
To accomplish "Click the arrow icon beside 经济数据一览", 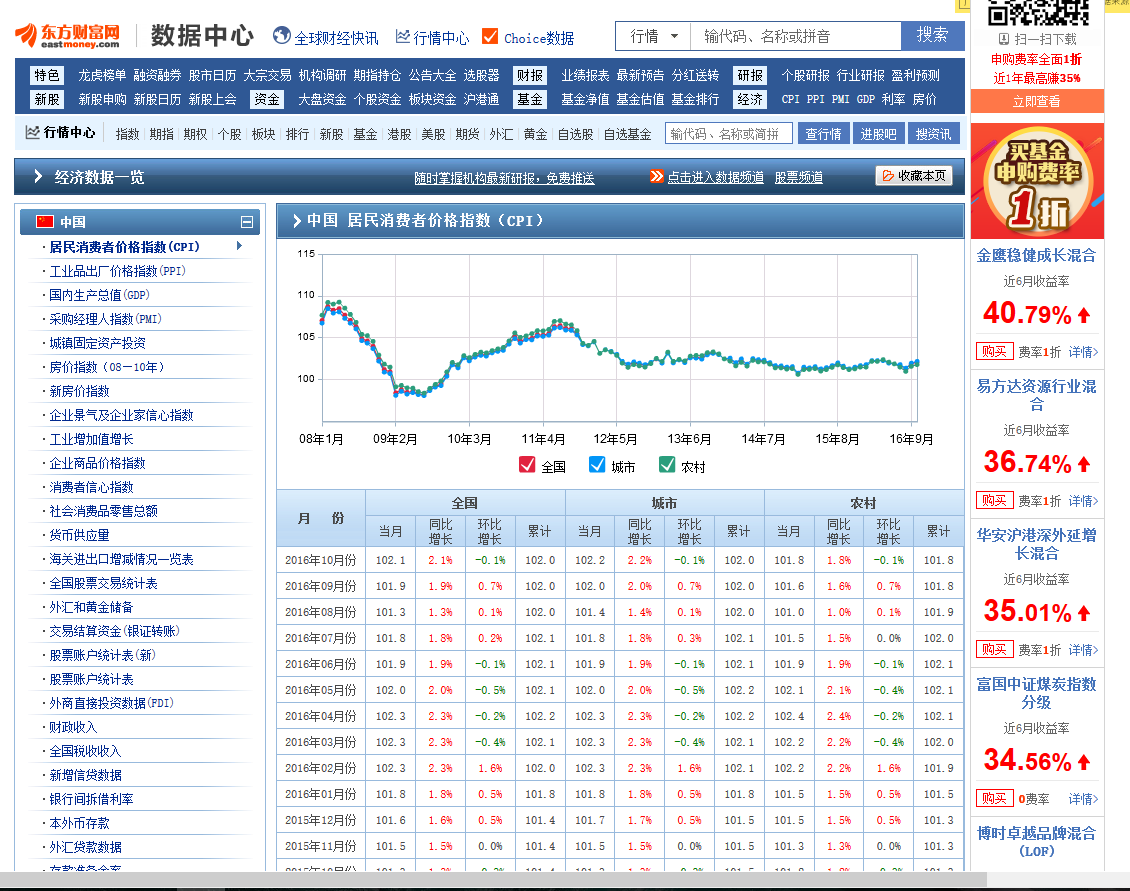I will pos(38,177).
